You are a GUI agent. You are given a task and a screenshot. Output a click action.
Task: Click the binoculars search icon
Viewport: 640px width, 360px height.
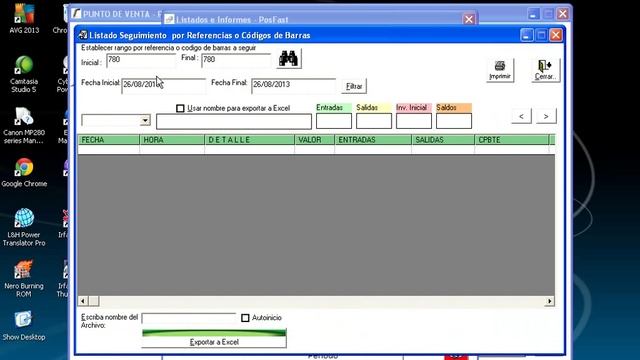(289, 59)
